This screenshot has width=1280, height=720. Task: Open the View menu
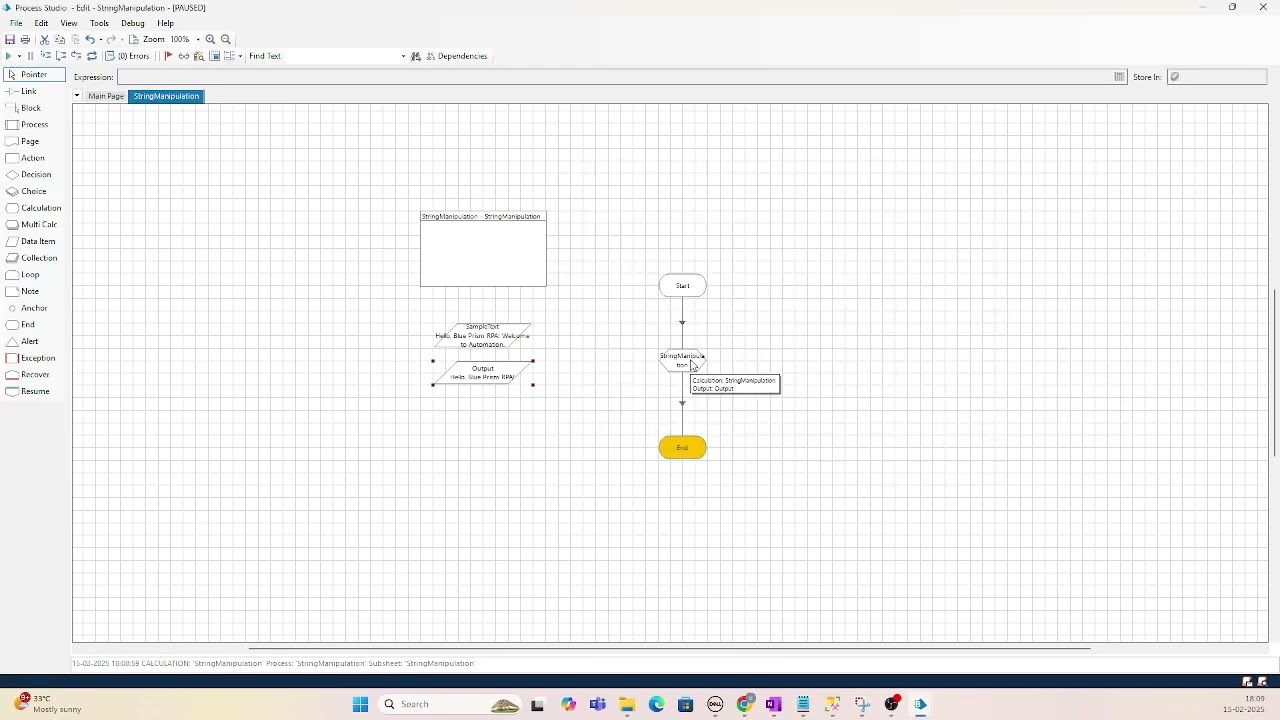click(x=69, y=23)
